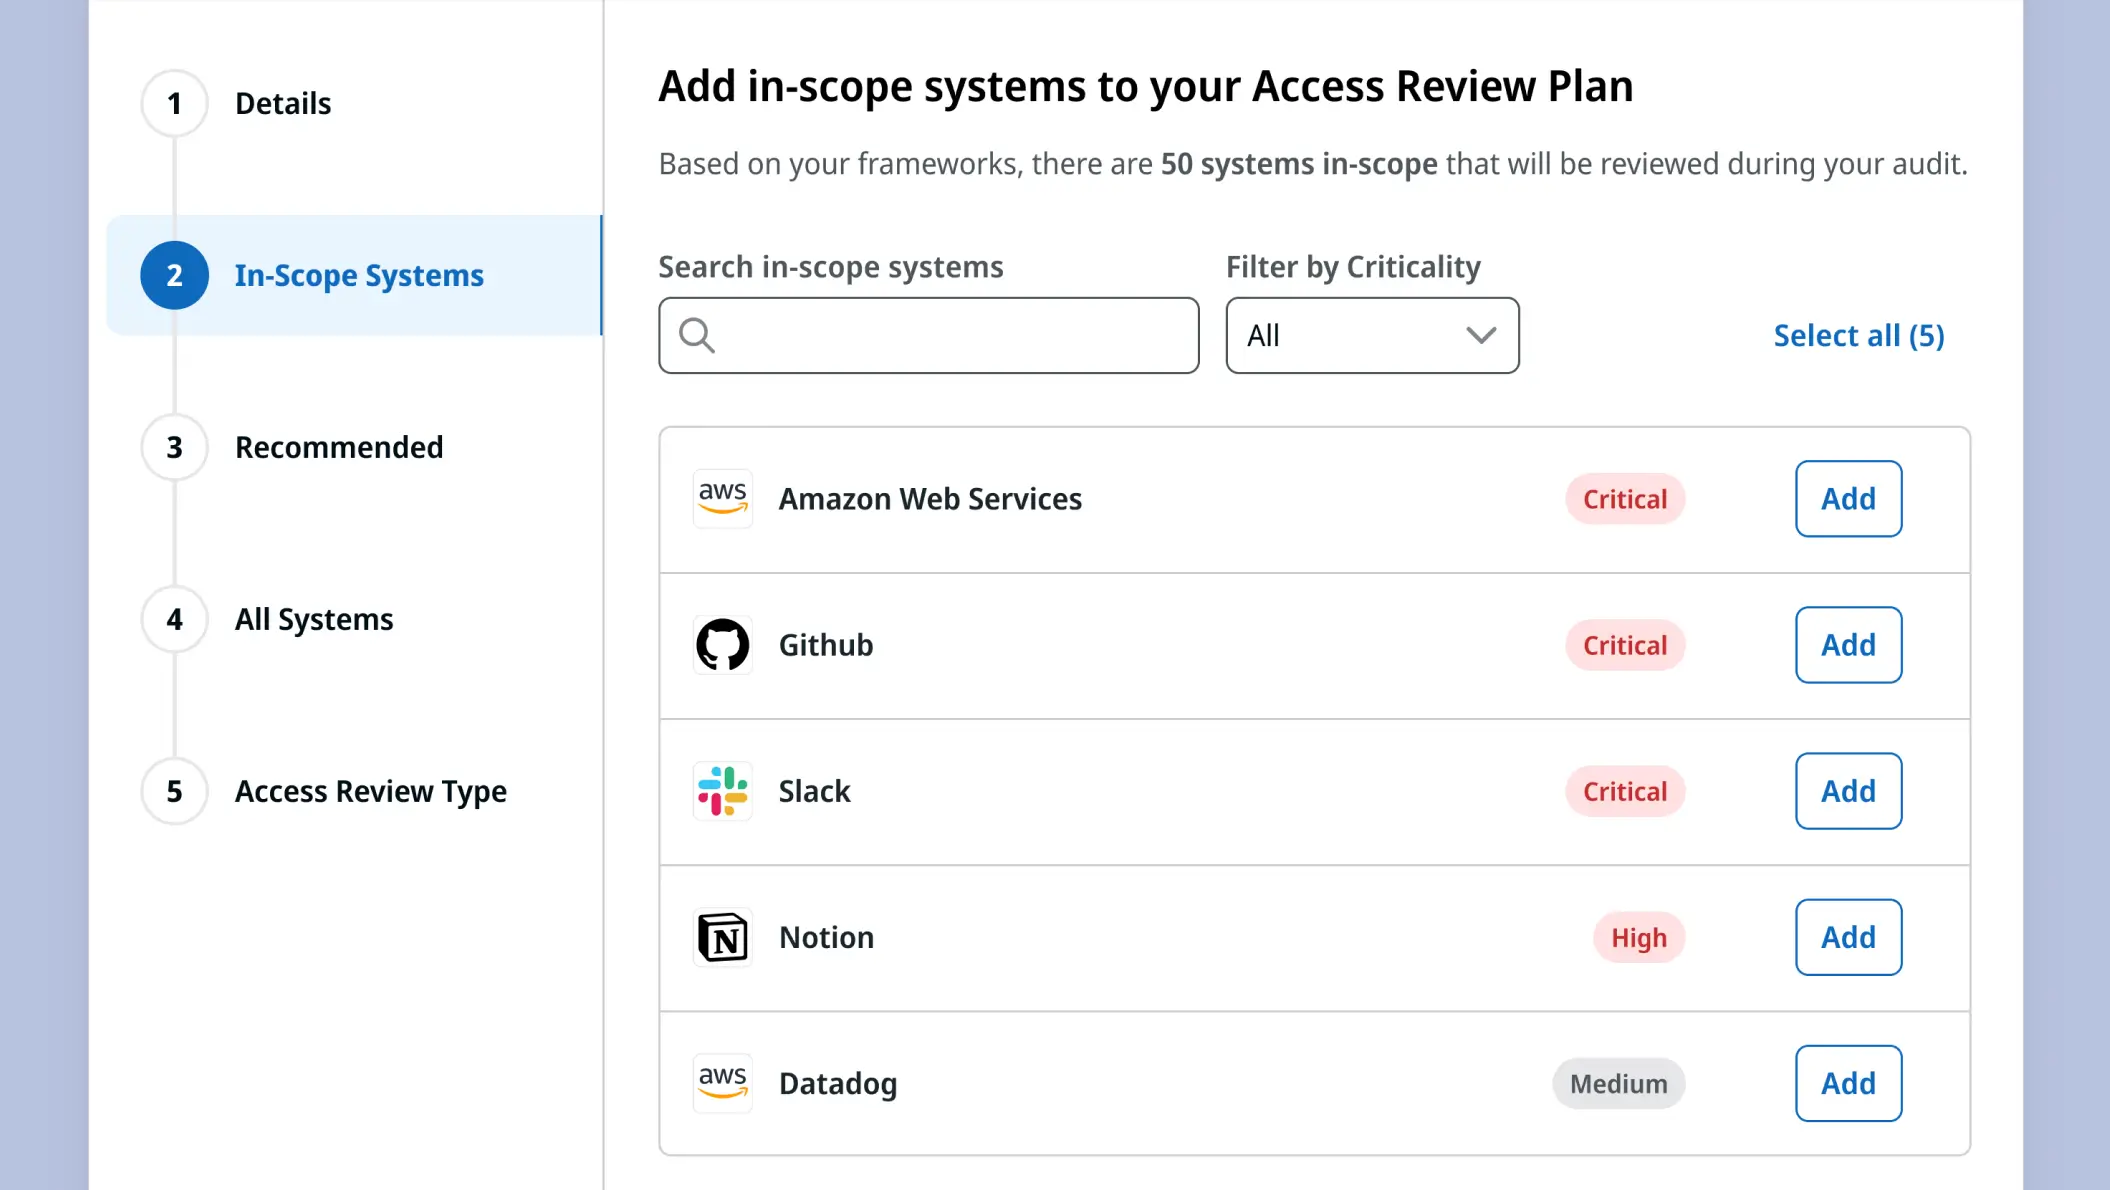Click the Amazon Web Services logo icon
Image resolution: width=2110 pixels, height=1190 pixels.
722,498
